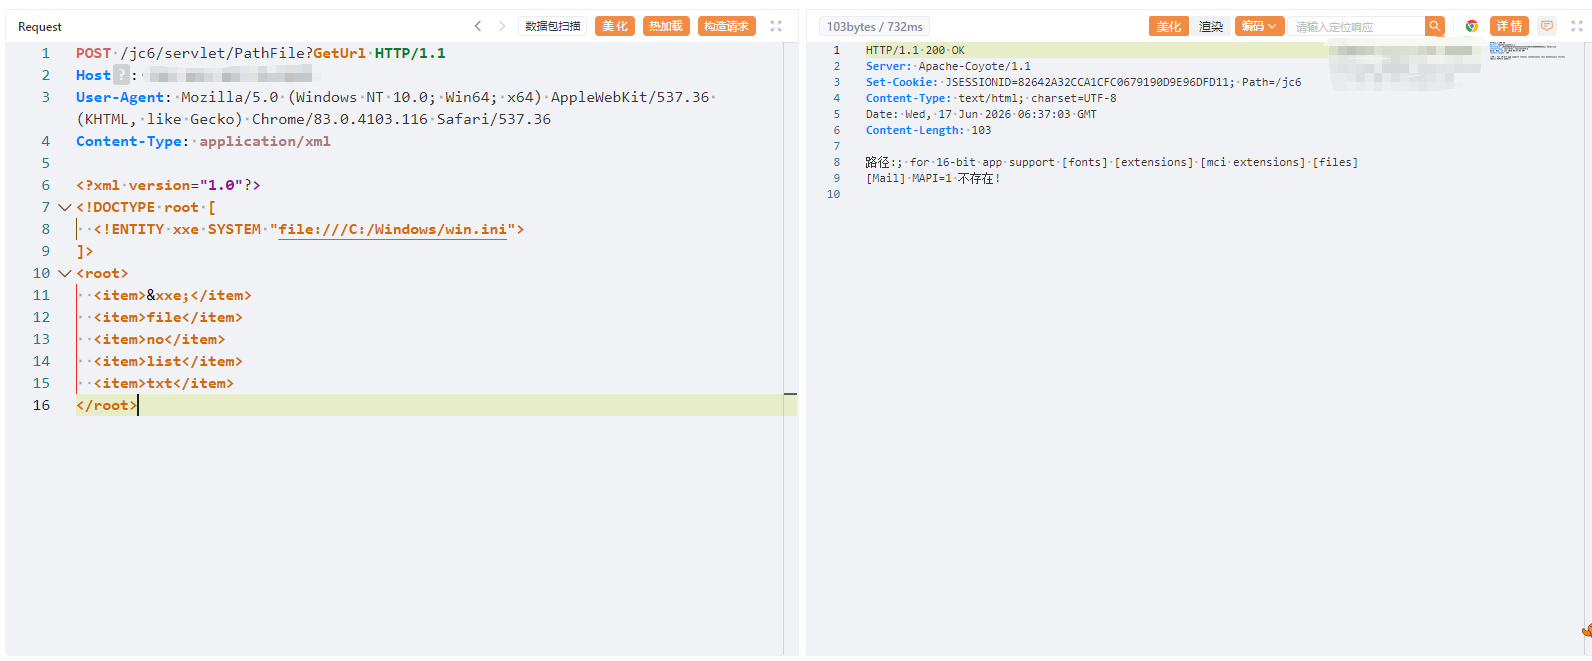Click the comment bubble icon in the response toolbar
1592x661 pixels.
(1547, 26)
